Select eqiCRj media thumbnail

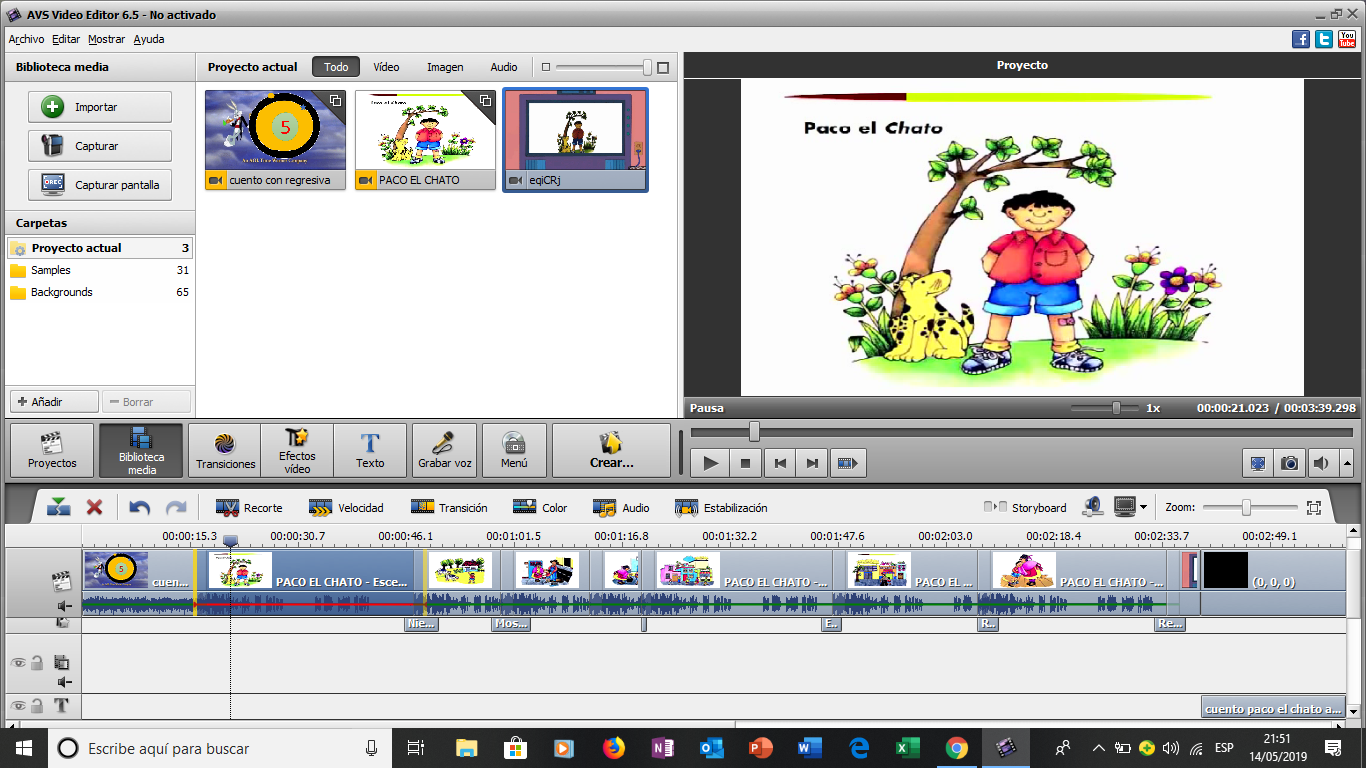(x=575, y=139)
